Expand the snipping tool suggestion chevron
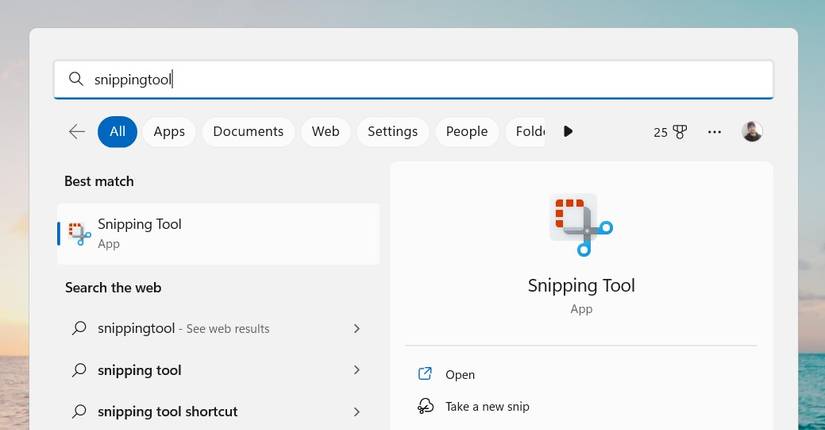 (357, 370)
